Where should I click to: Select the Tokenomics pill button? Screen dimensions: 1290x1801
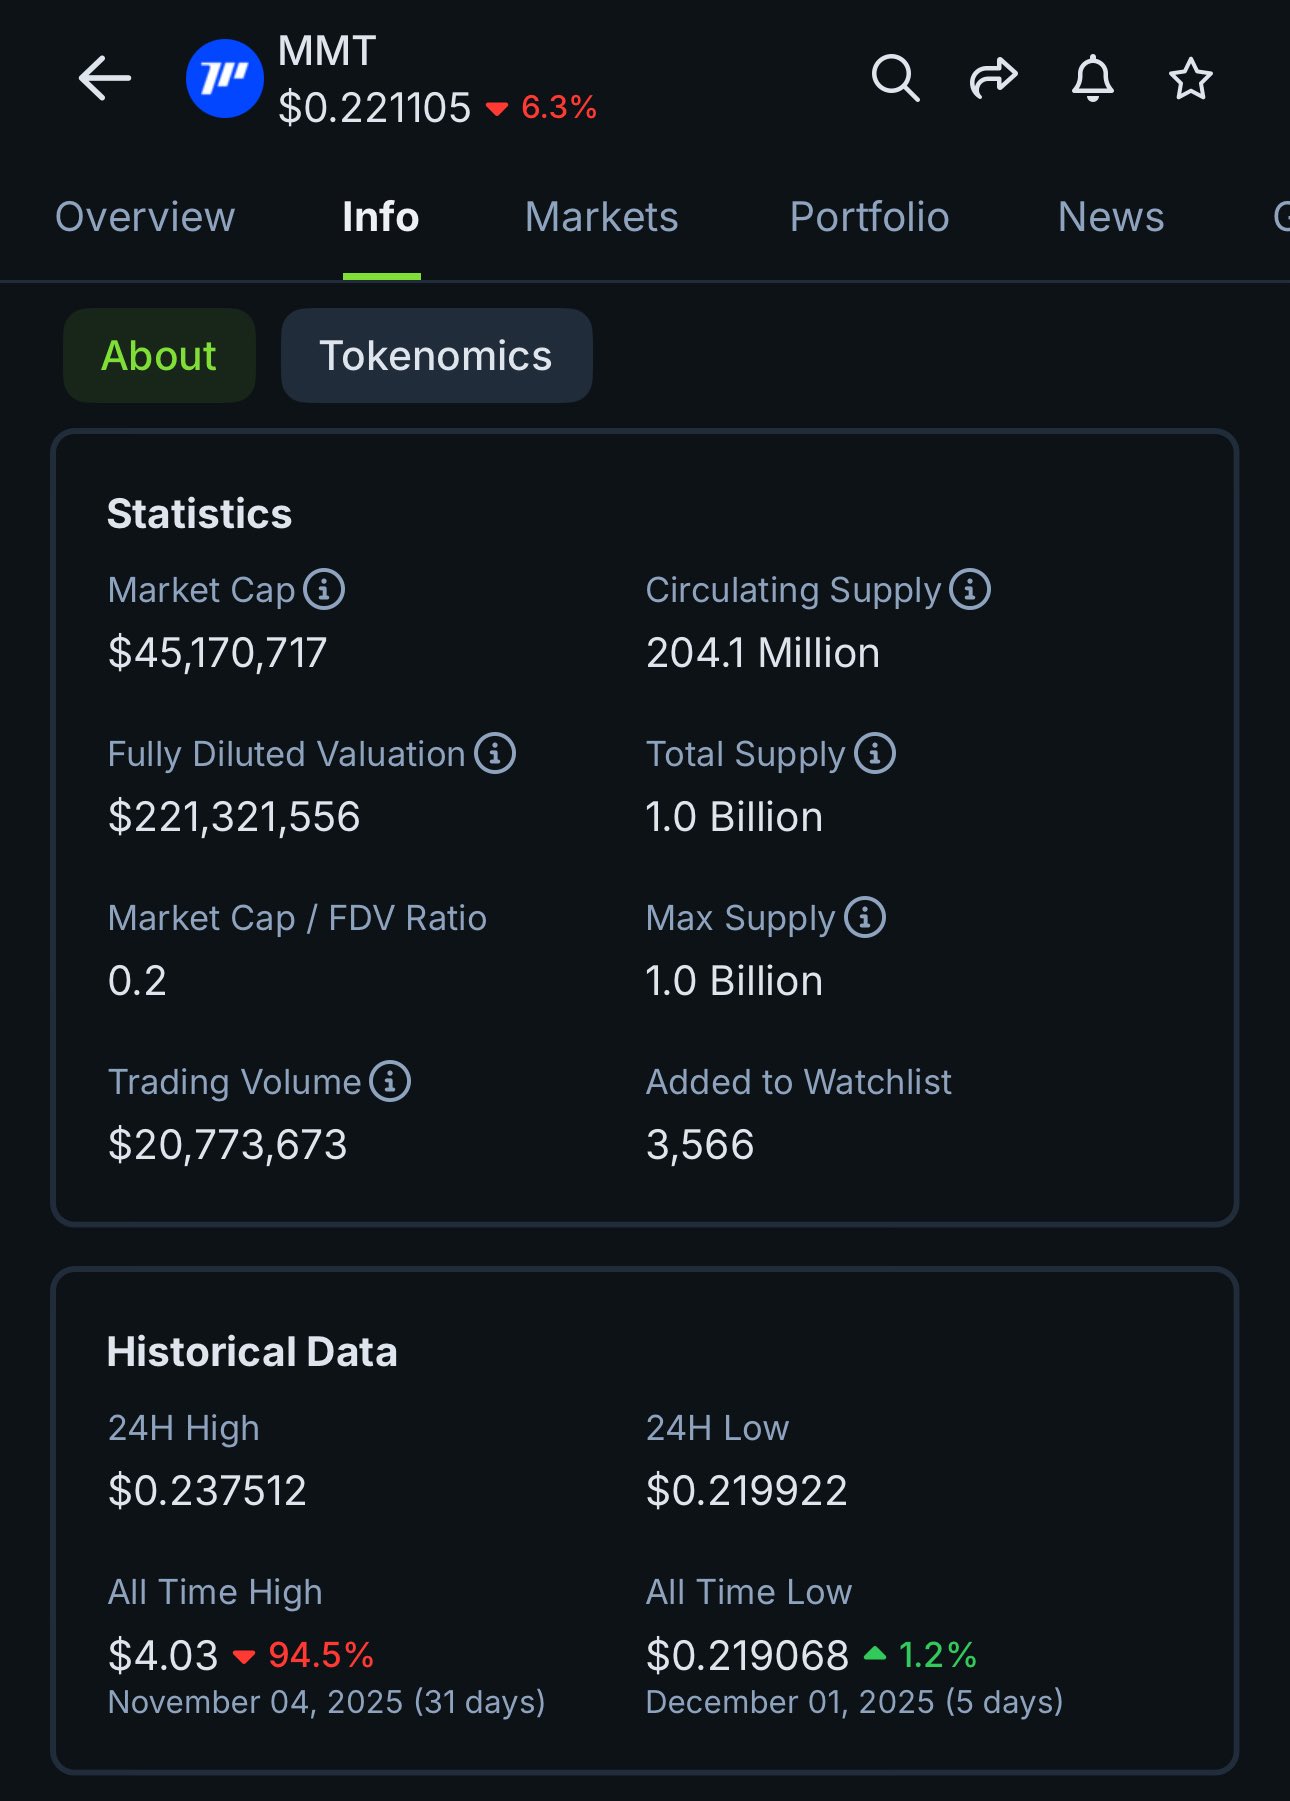pos(436,356)
